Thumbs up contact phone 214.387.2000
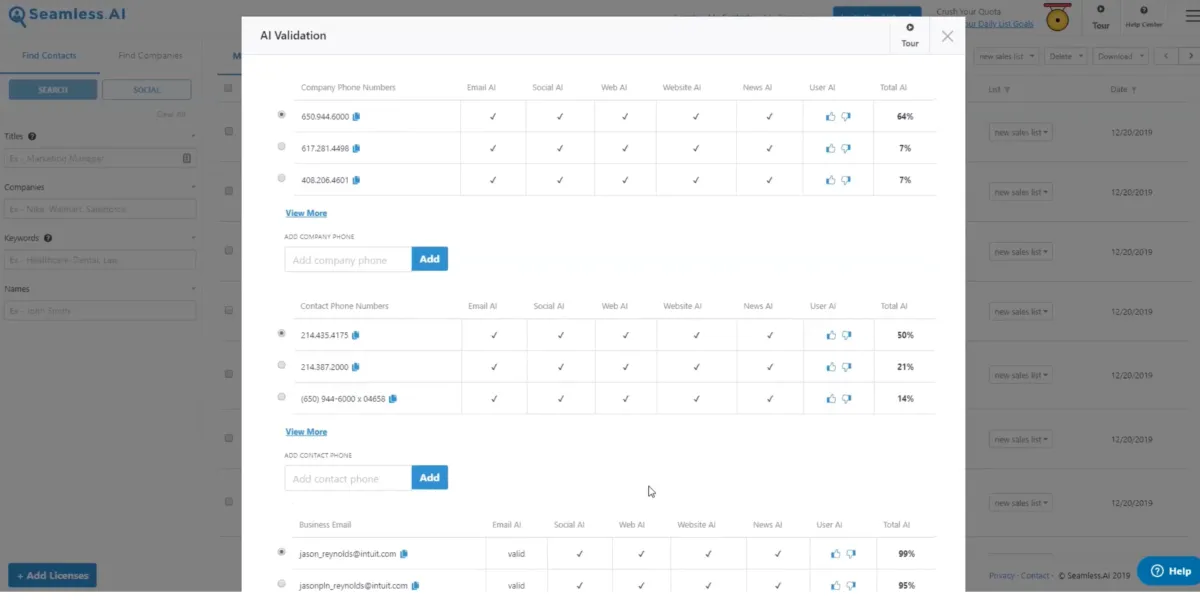The image size is (1200, 600). 830,367
